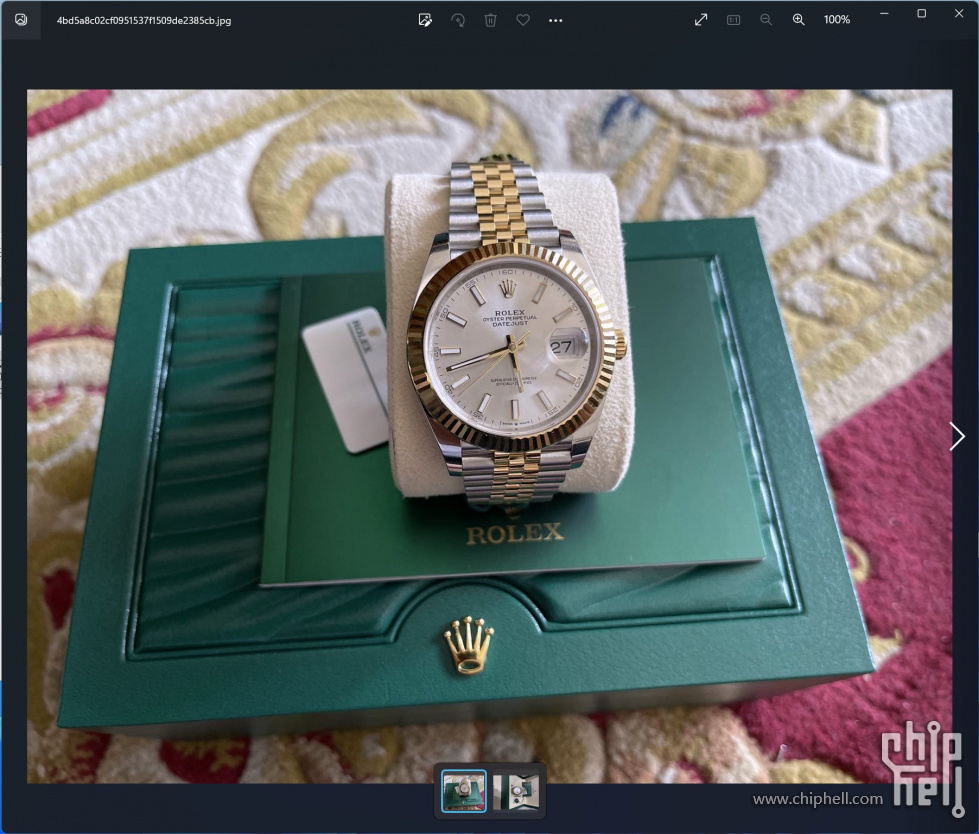Click the file name 4bd5a8c02cf0951537f1509de2385cb.jpg

(x=144, y=21)
